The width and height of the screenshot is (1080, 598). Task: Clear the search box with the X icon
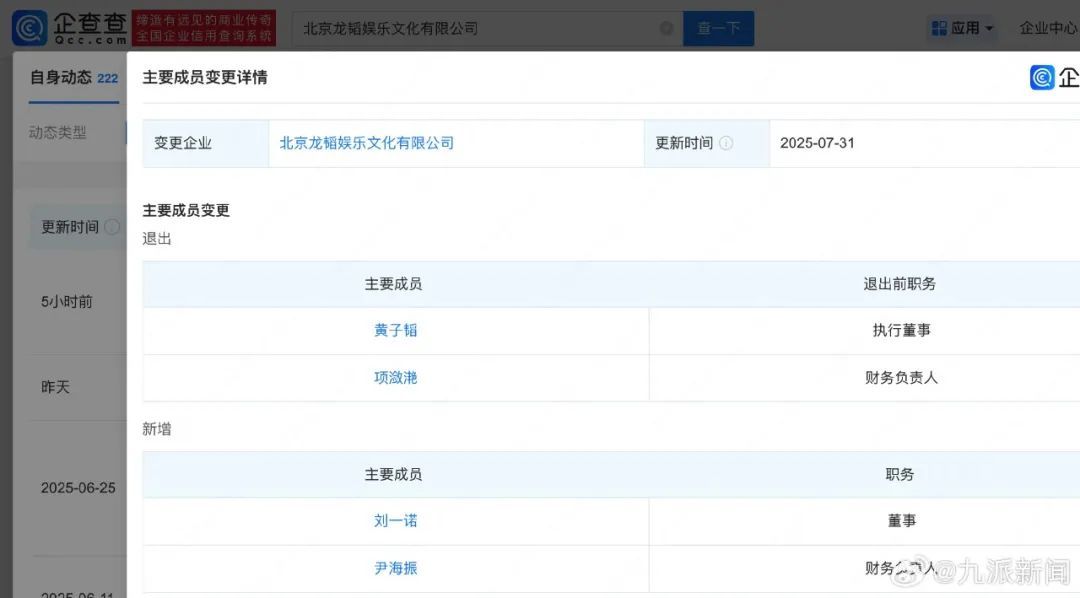tap(666, 29)
